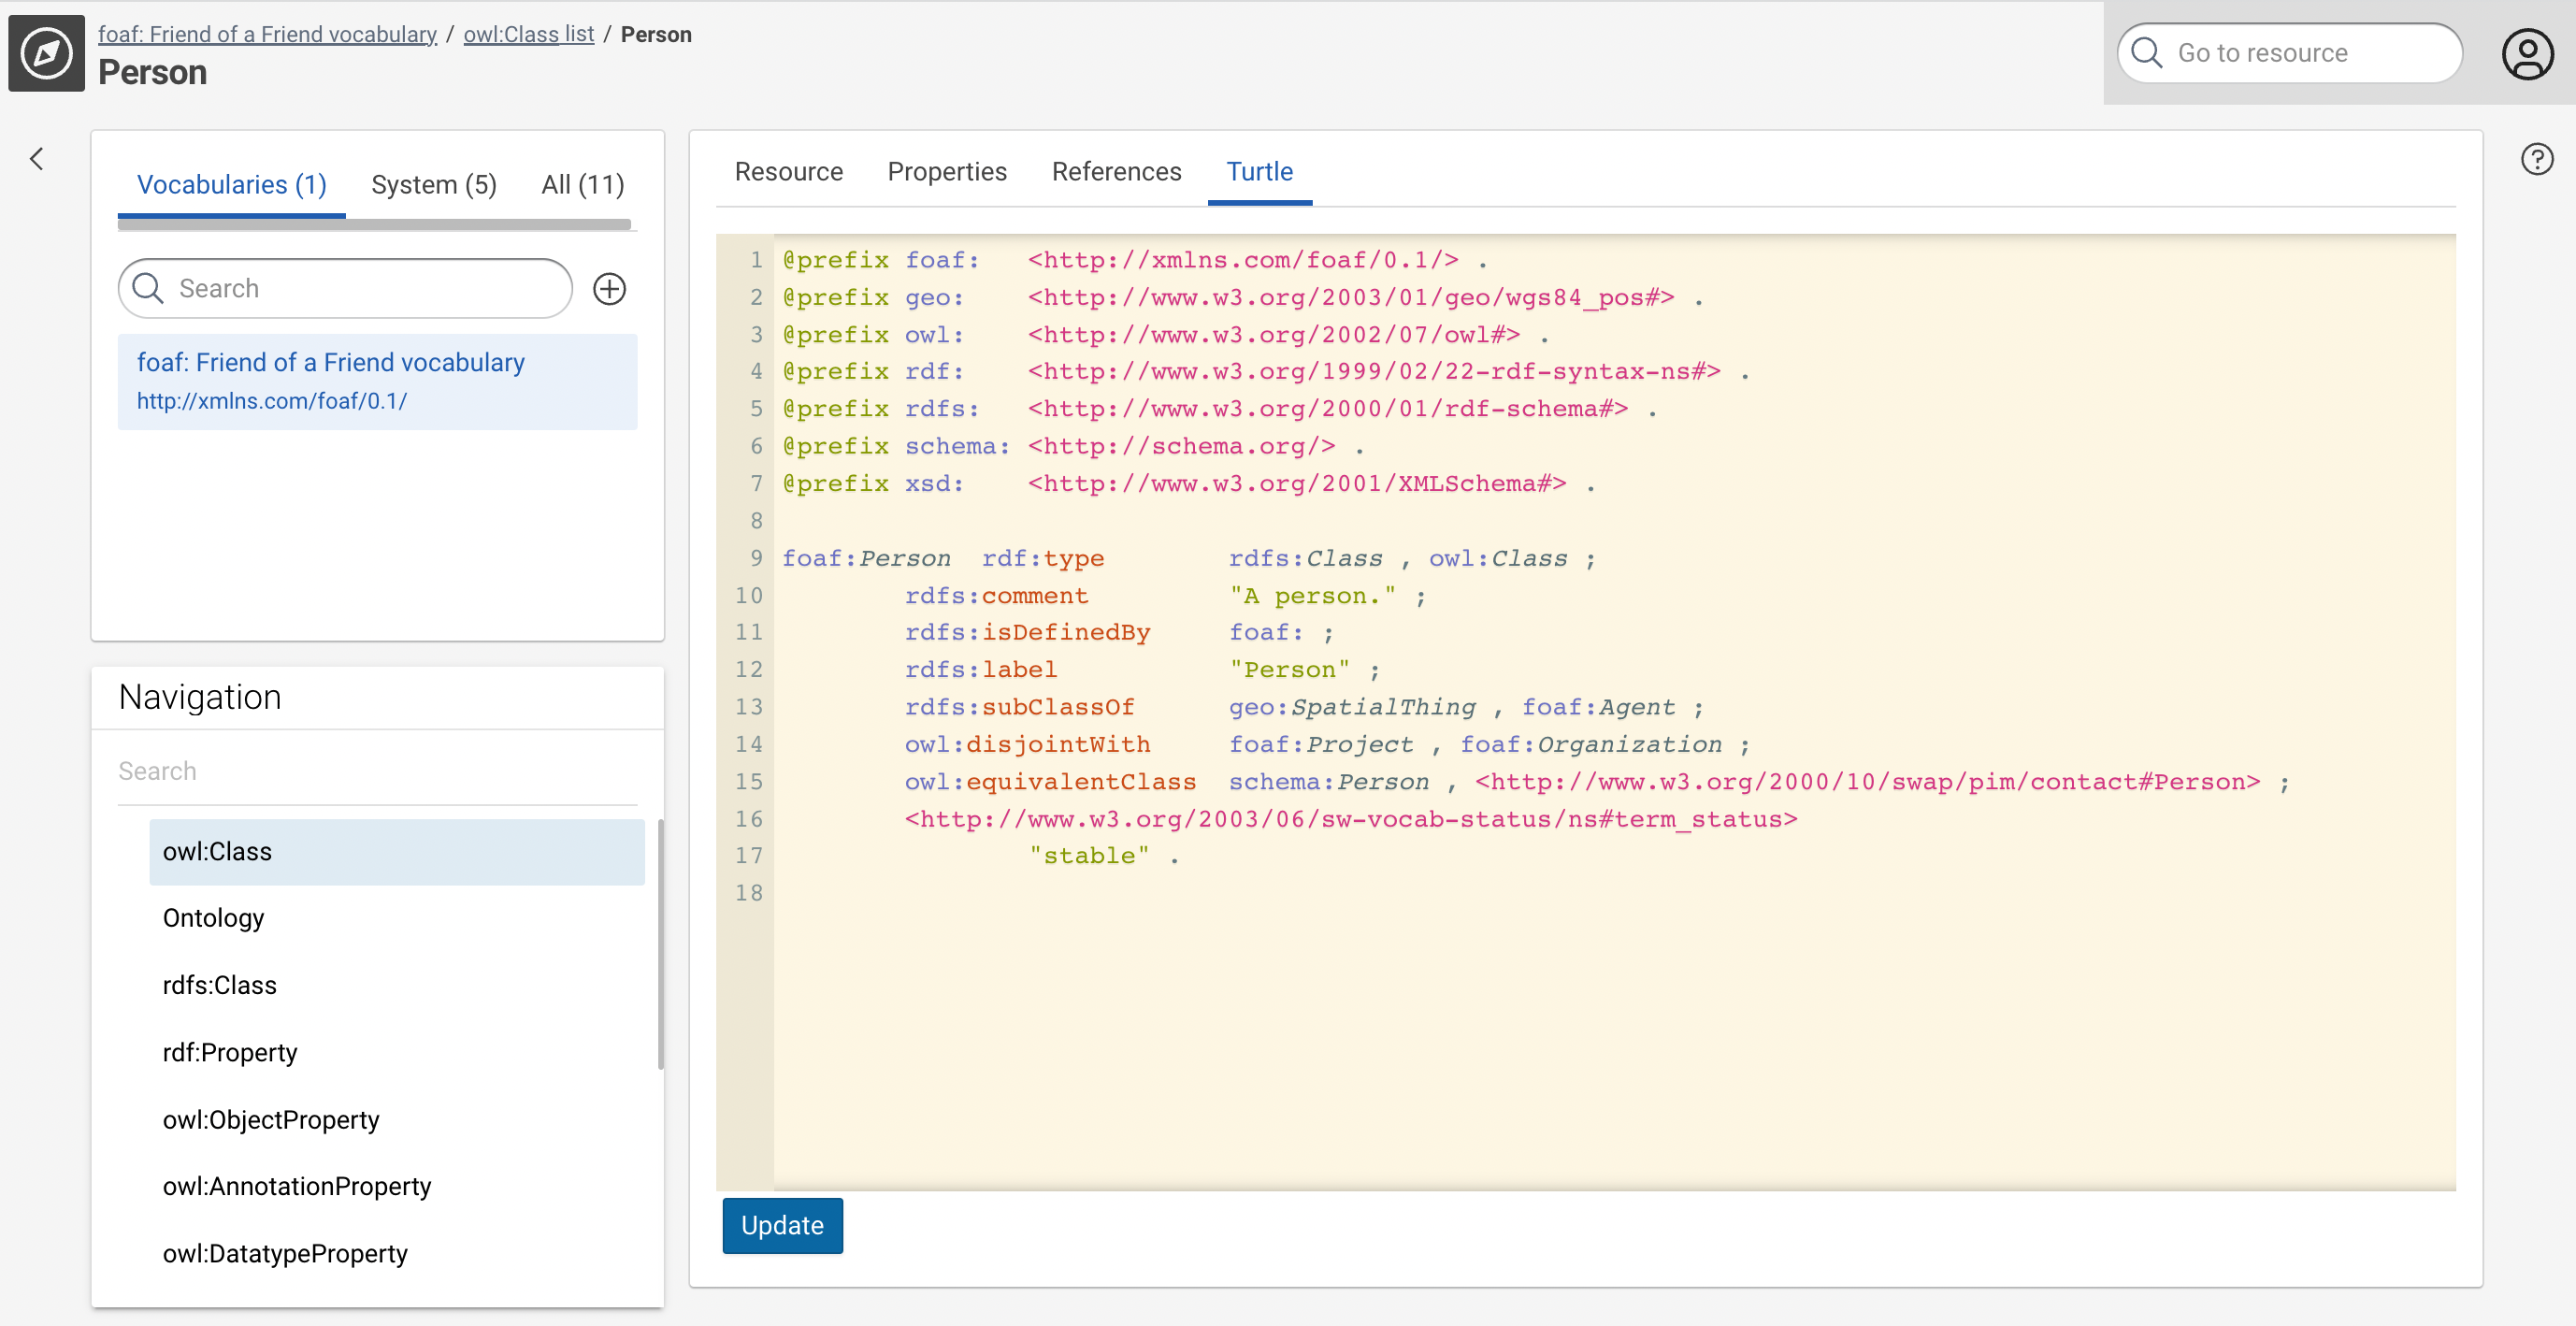Viewport: 2576px width, 1326px height.
Task: Open the References tab
Action: 1116,172
